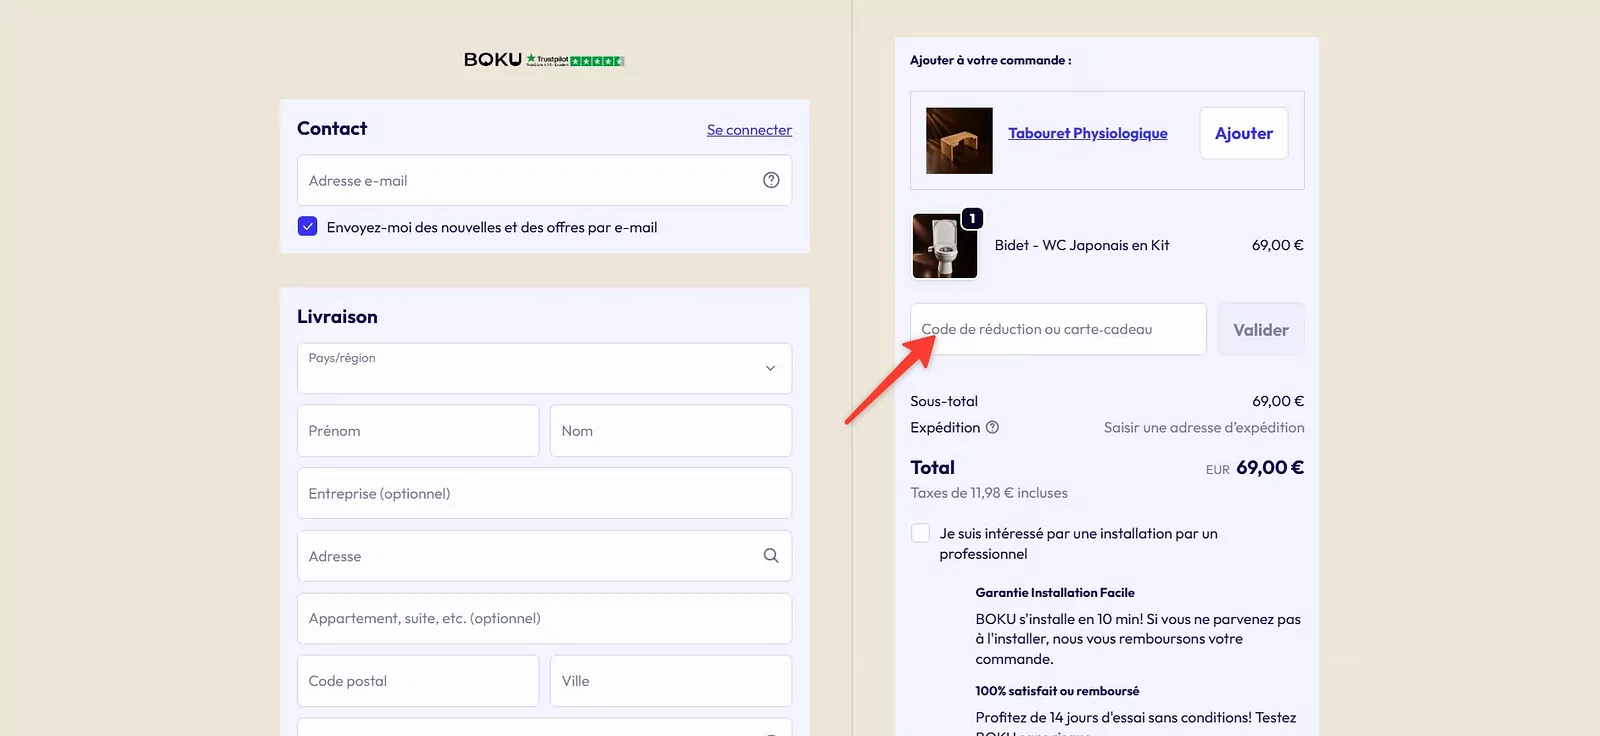1600x736 pixels.
Task: Focus the Adresse e-mail field
Action: pos(544,180)
